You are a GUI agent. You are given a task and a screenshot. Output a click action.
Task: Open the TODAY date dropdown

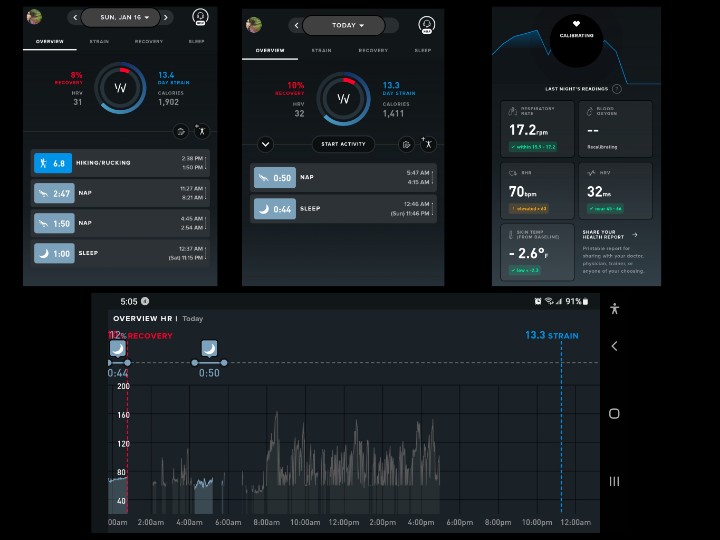(343, 25)
